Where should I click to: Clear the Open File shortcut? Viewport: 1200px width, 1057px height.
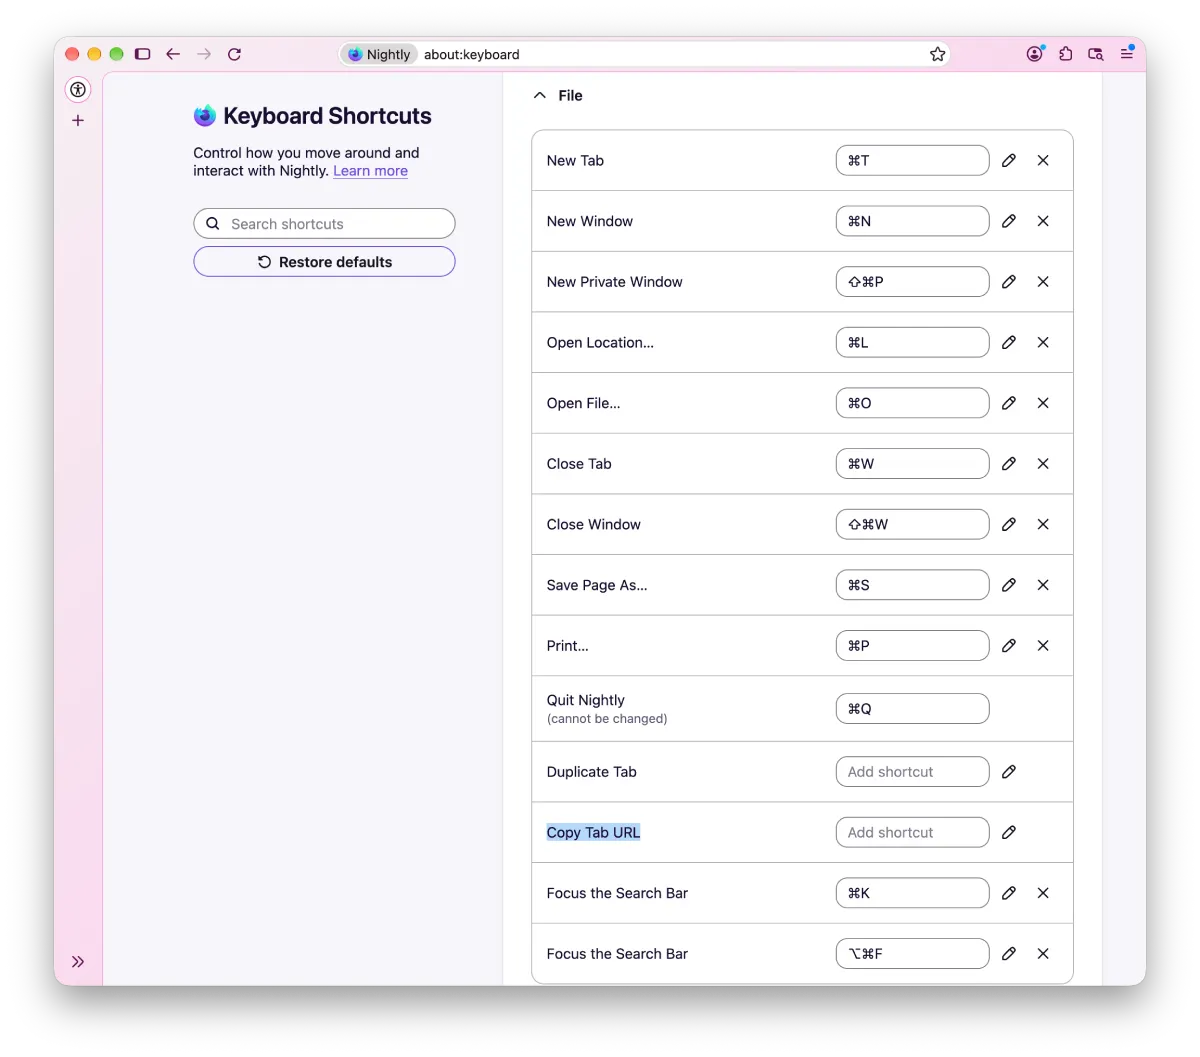tap(1043, 403)
